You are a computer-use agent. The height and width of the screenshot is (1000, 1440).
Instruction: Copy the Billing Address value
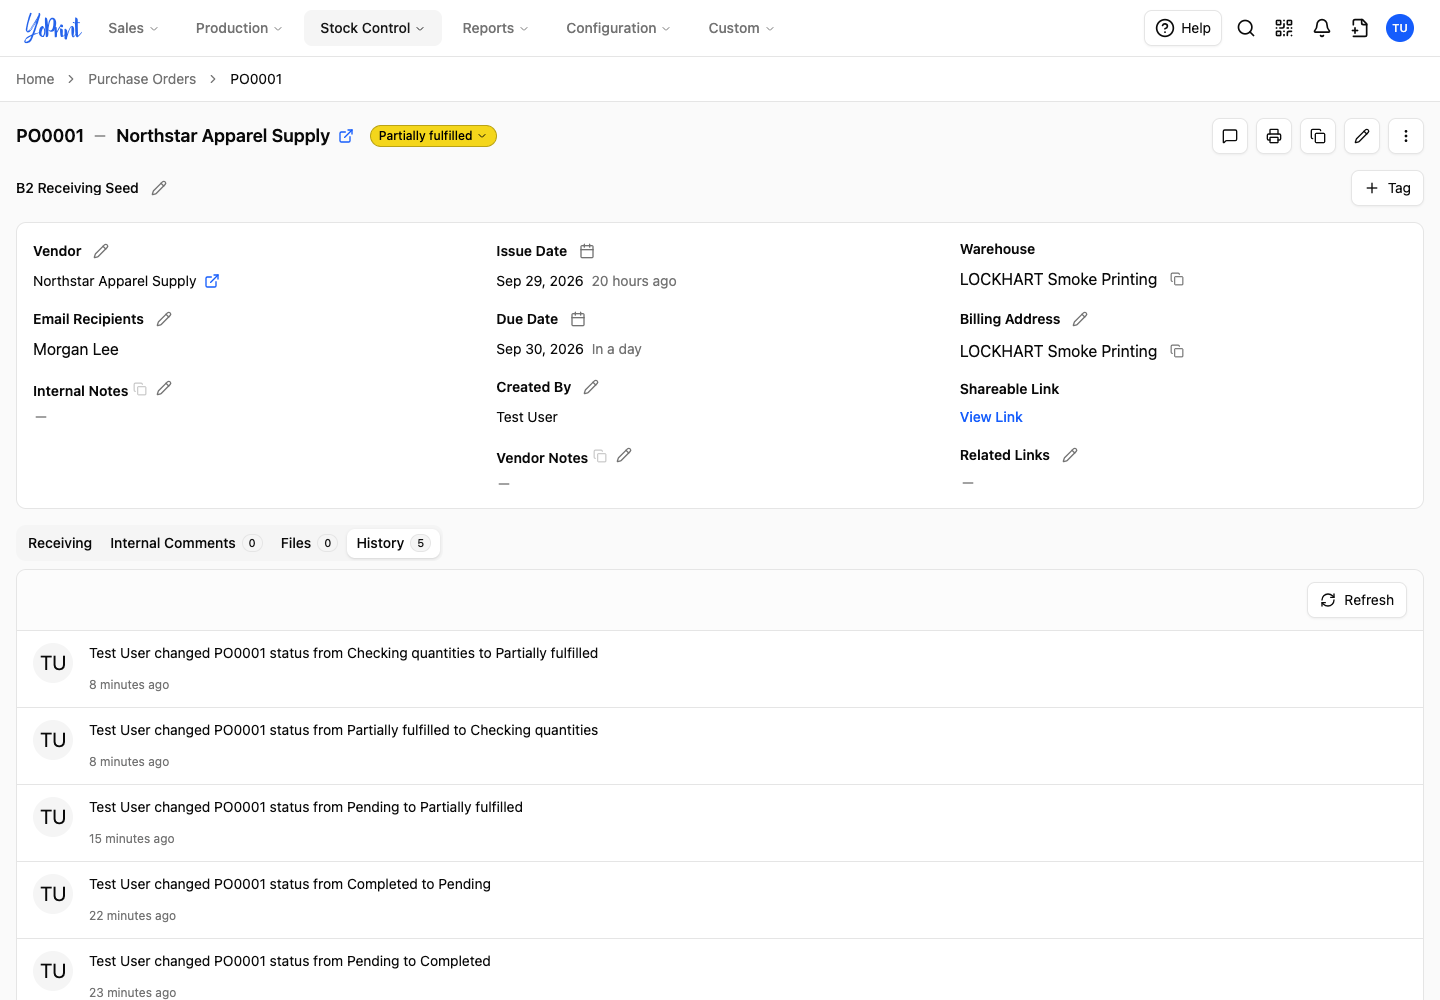click(1177, 351)
